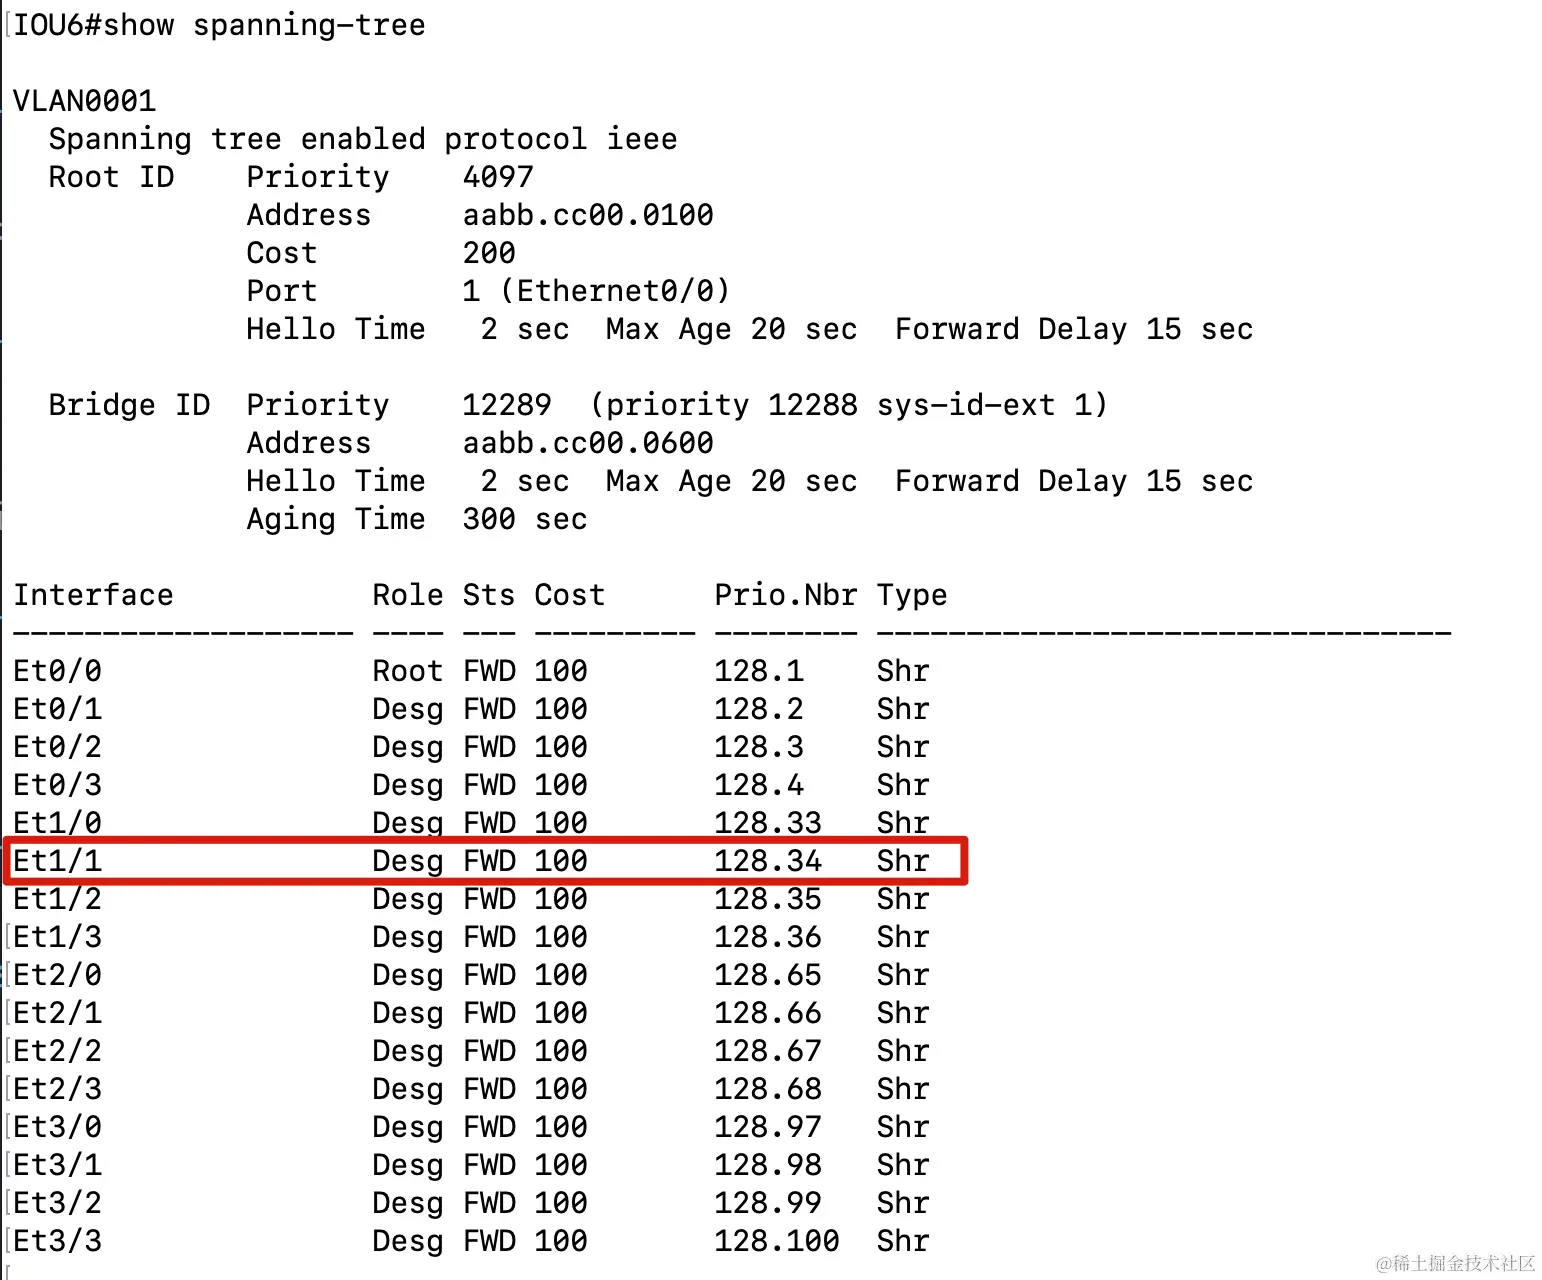
Task: Click cost 100 in Et2/0 row
Action: [561, 975]
